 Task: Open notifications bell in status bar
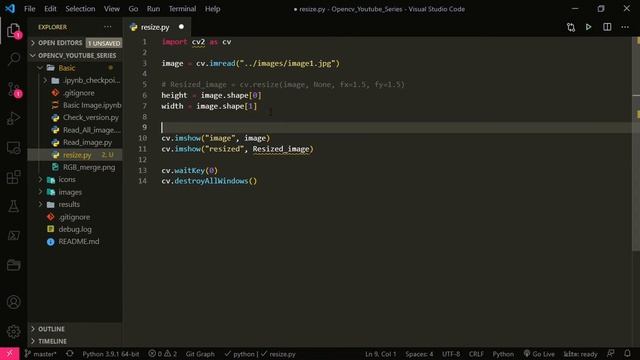pos(627,353)
